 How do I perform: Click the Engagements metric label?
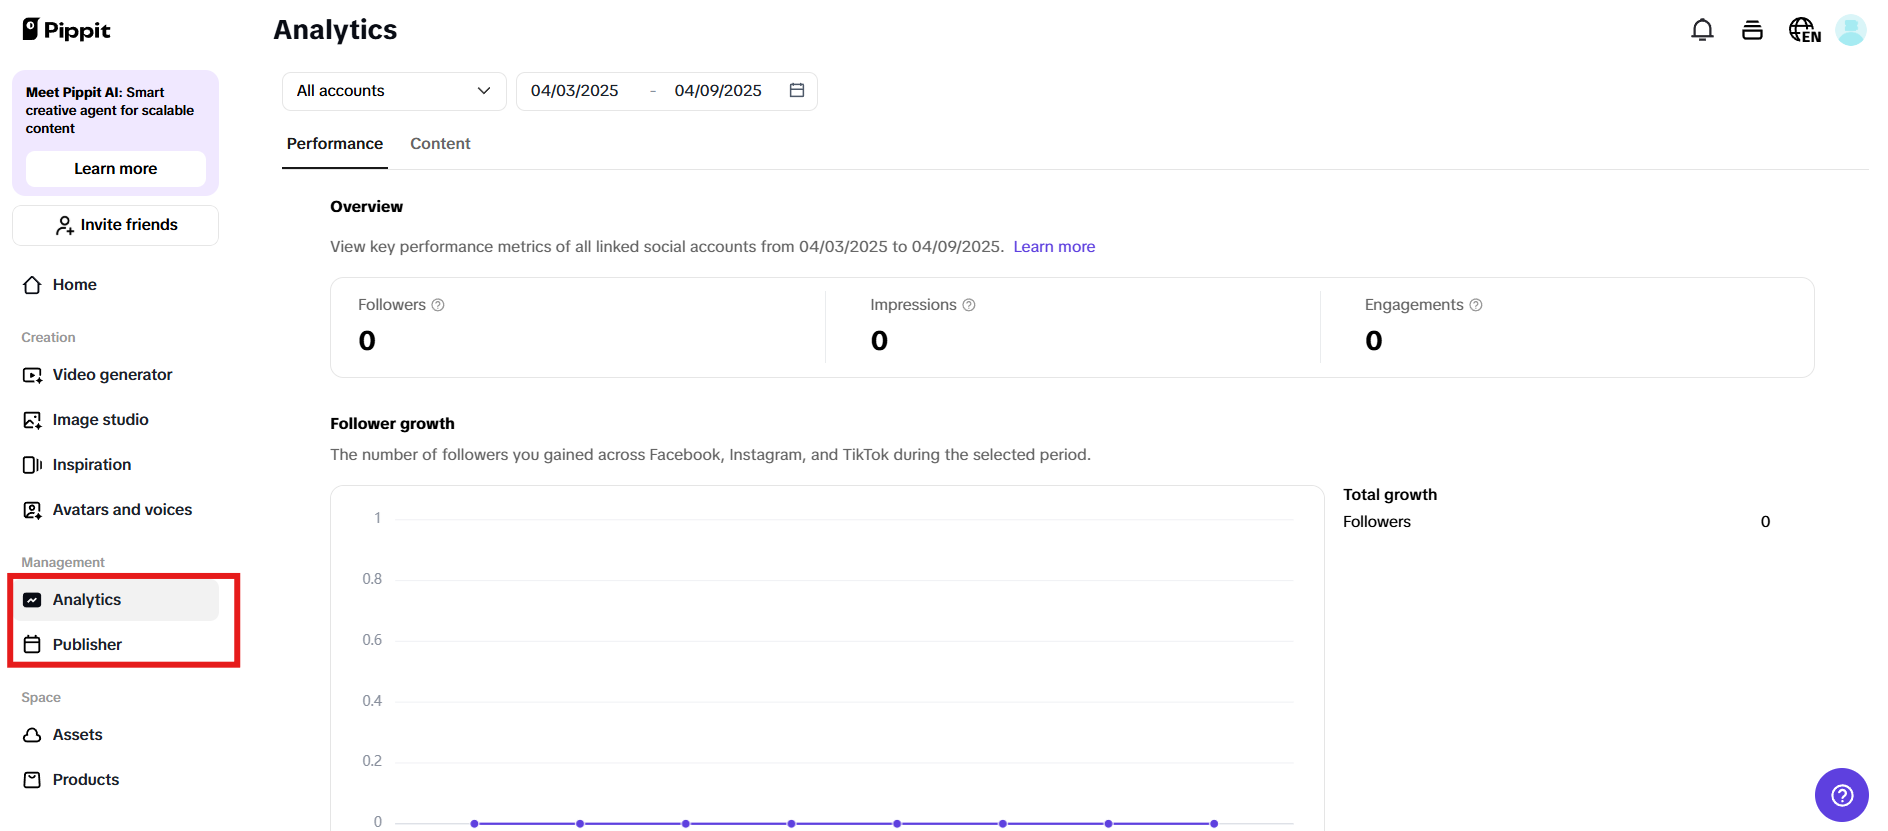1414,305
